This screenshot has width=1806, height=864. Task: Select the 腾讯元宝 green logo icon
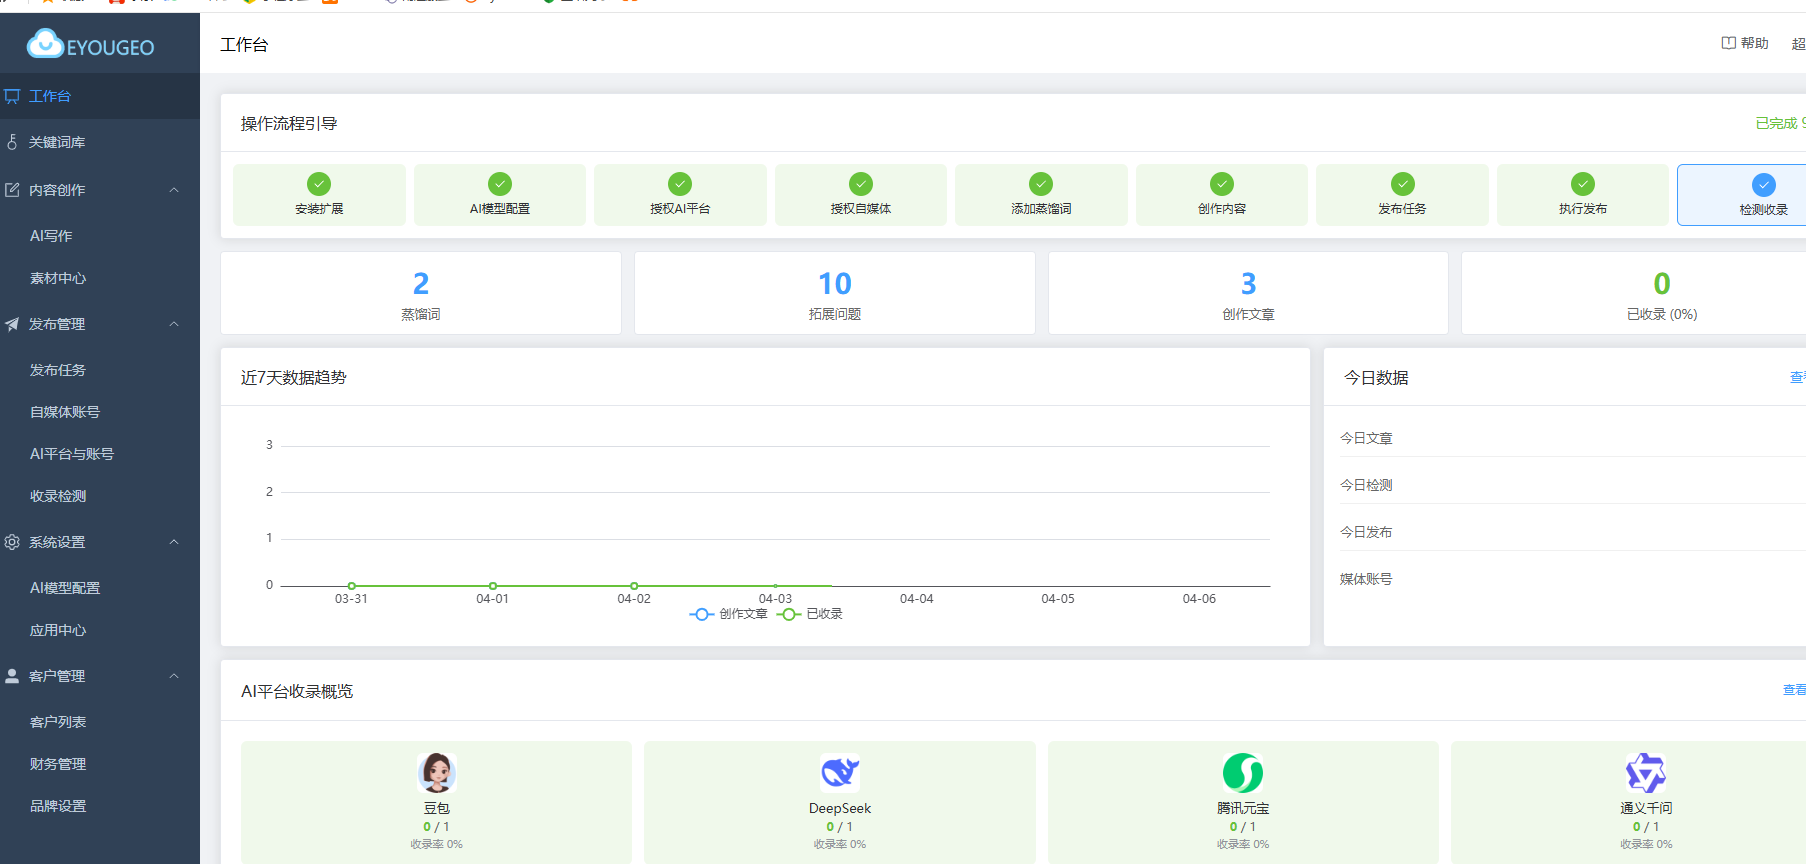pos(1243,773)
